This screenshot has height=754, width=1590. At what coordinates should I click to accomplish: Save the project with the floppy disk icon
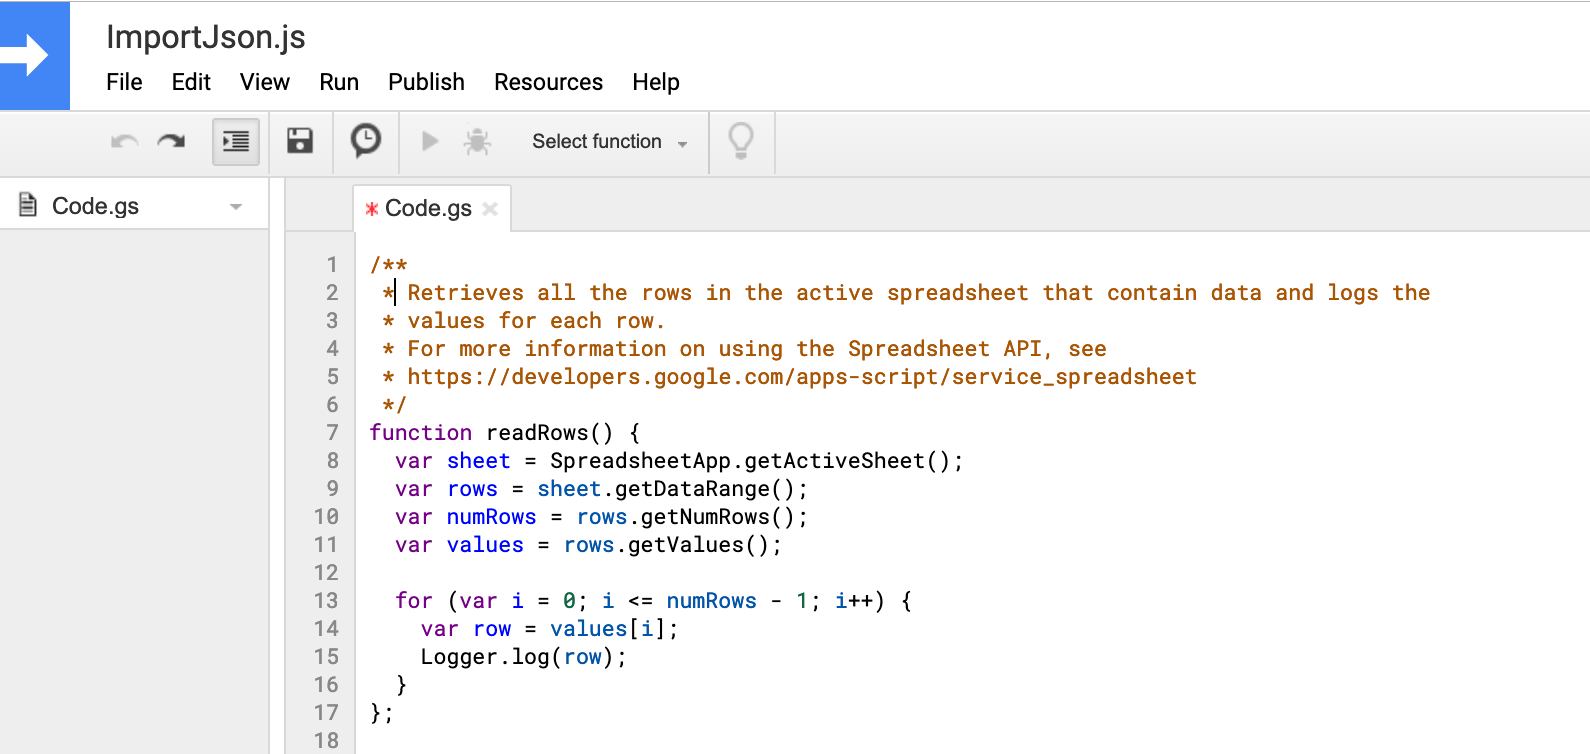(x=300, y=141)
